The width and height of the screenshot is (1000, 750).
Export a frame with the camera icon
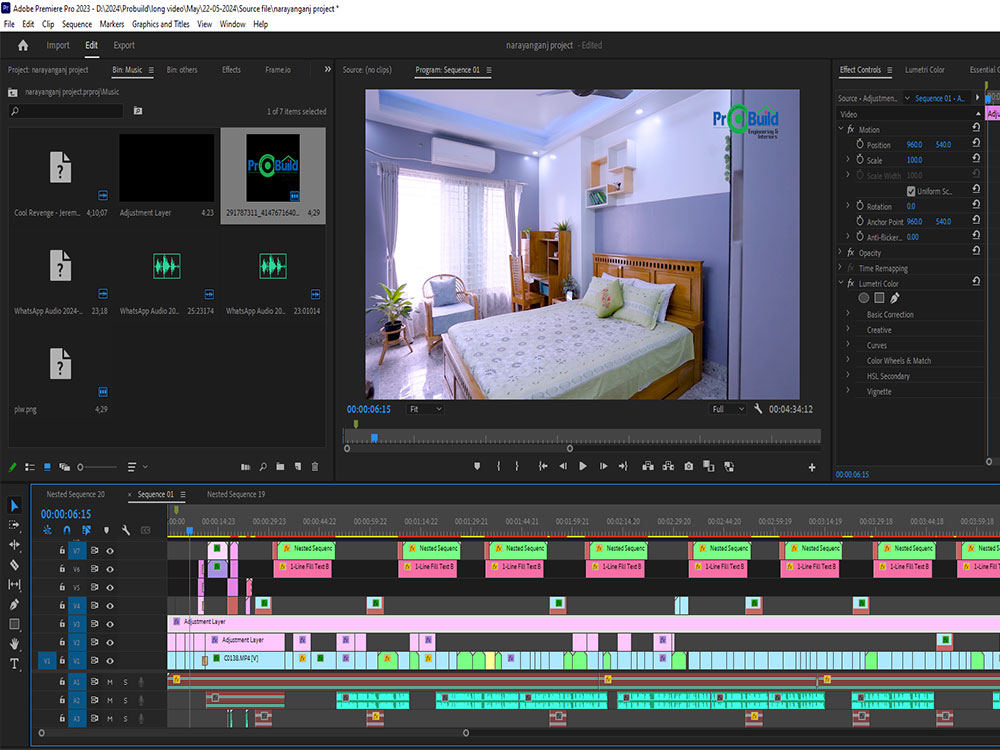[689, 466]
